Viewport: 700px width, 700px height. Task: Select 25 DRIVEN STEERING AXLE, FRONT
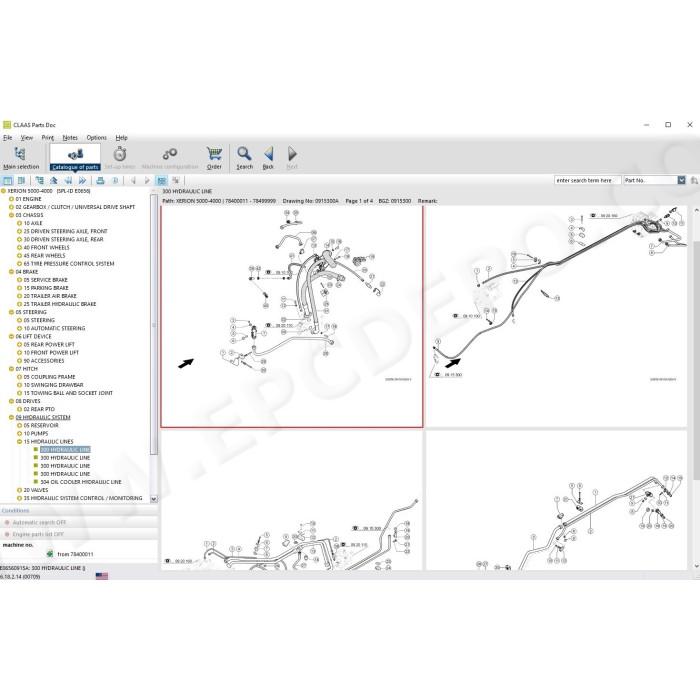pos(66,231)
